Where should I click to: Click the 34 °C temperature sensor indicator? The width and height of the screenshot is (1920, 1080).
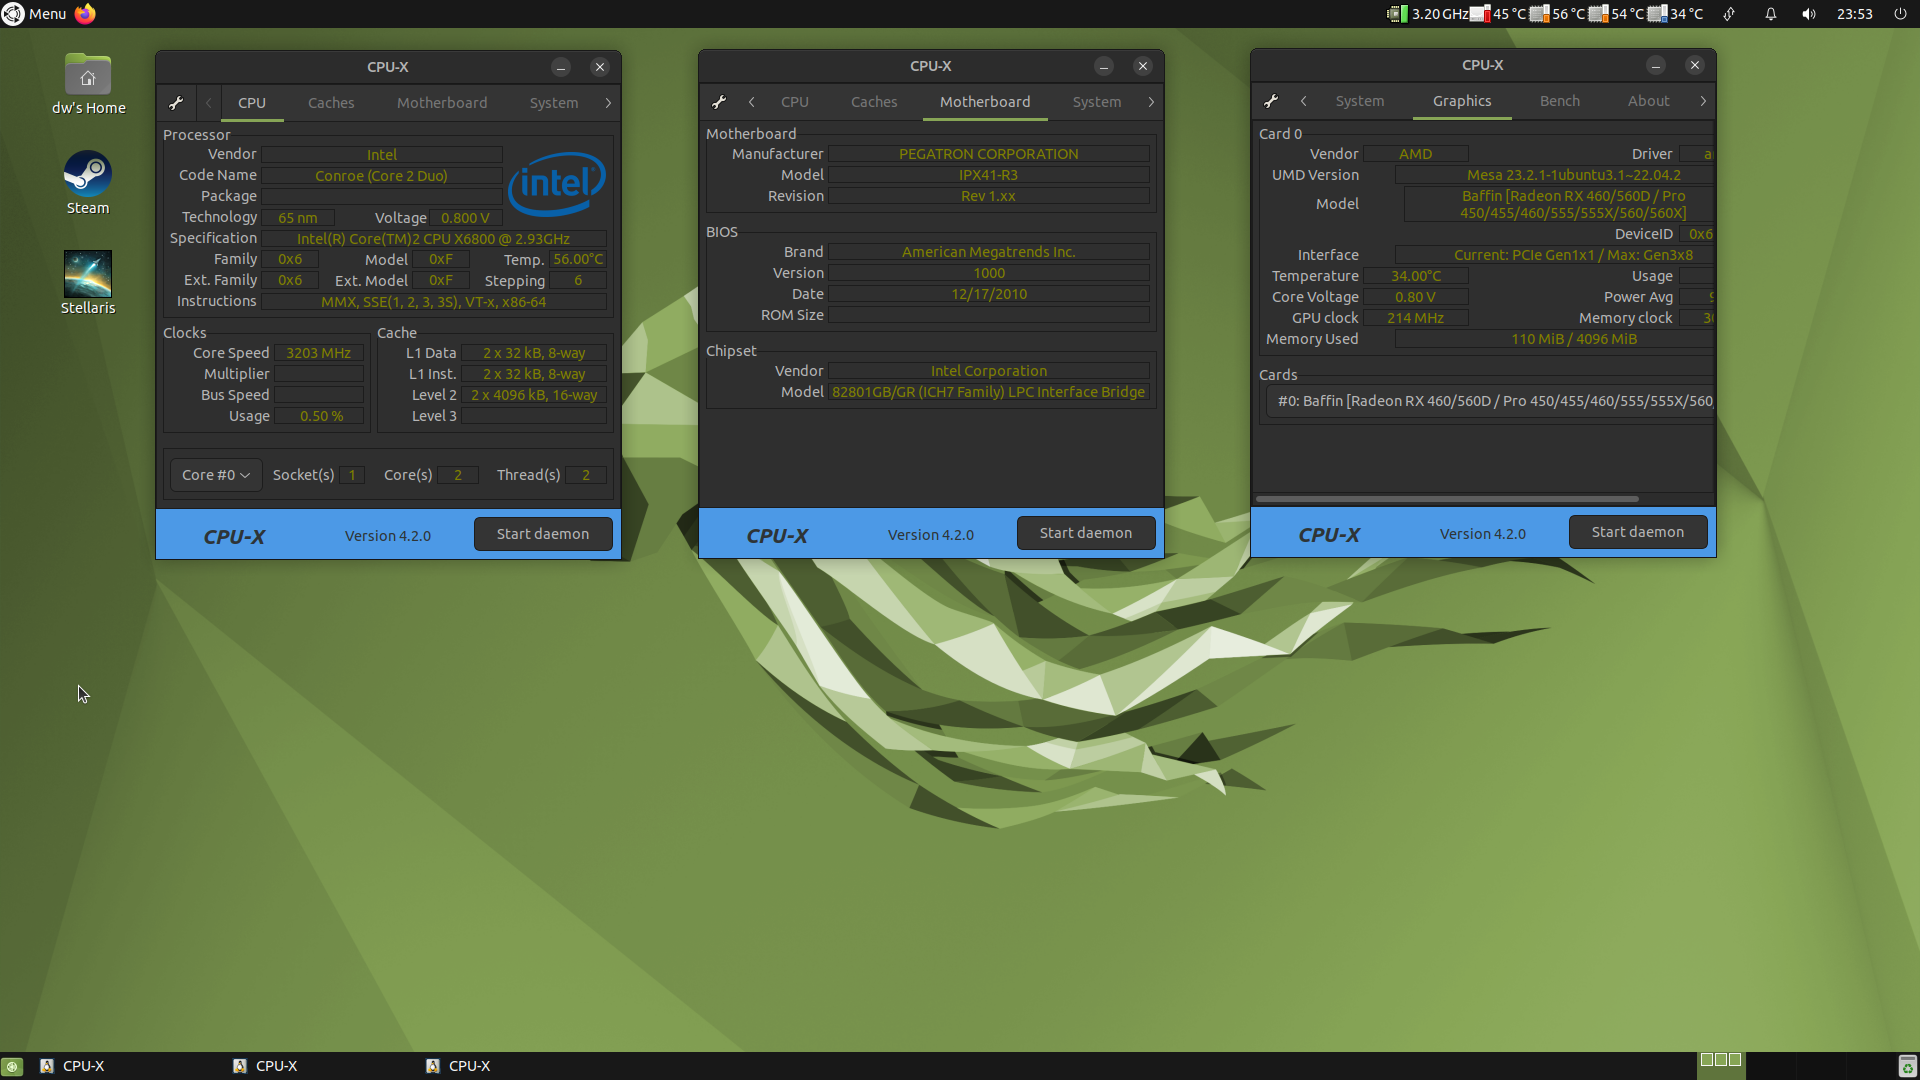1676,14
